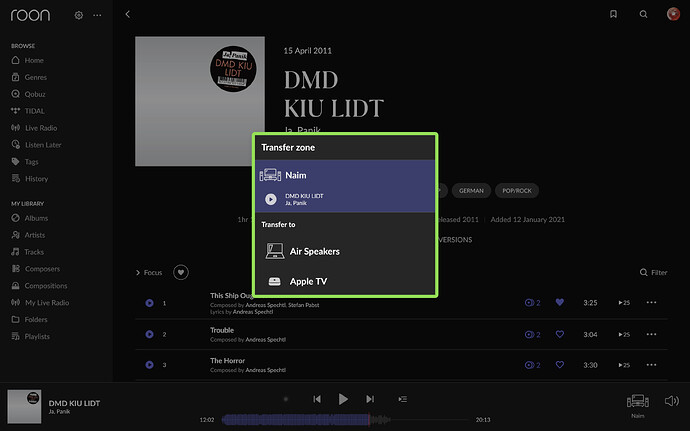The height and width of the screenshot is (431, 690).
Task: Open more options for Trouble
Action: coord(652,334)
